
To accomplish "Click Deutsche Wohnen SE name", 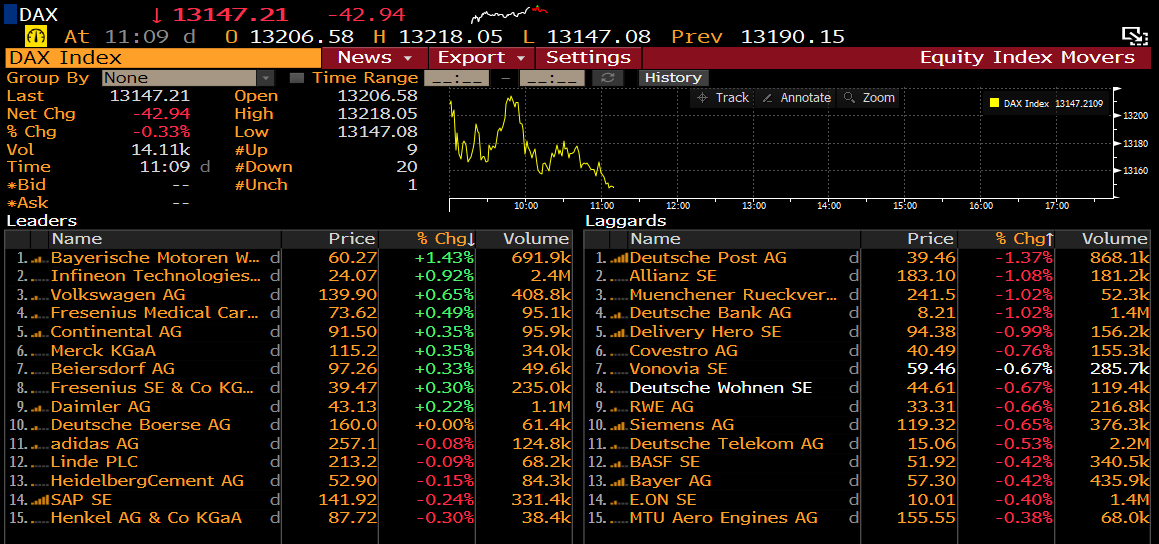I will point(721,388).
